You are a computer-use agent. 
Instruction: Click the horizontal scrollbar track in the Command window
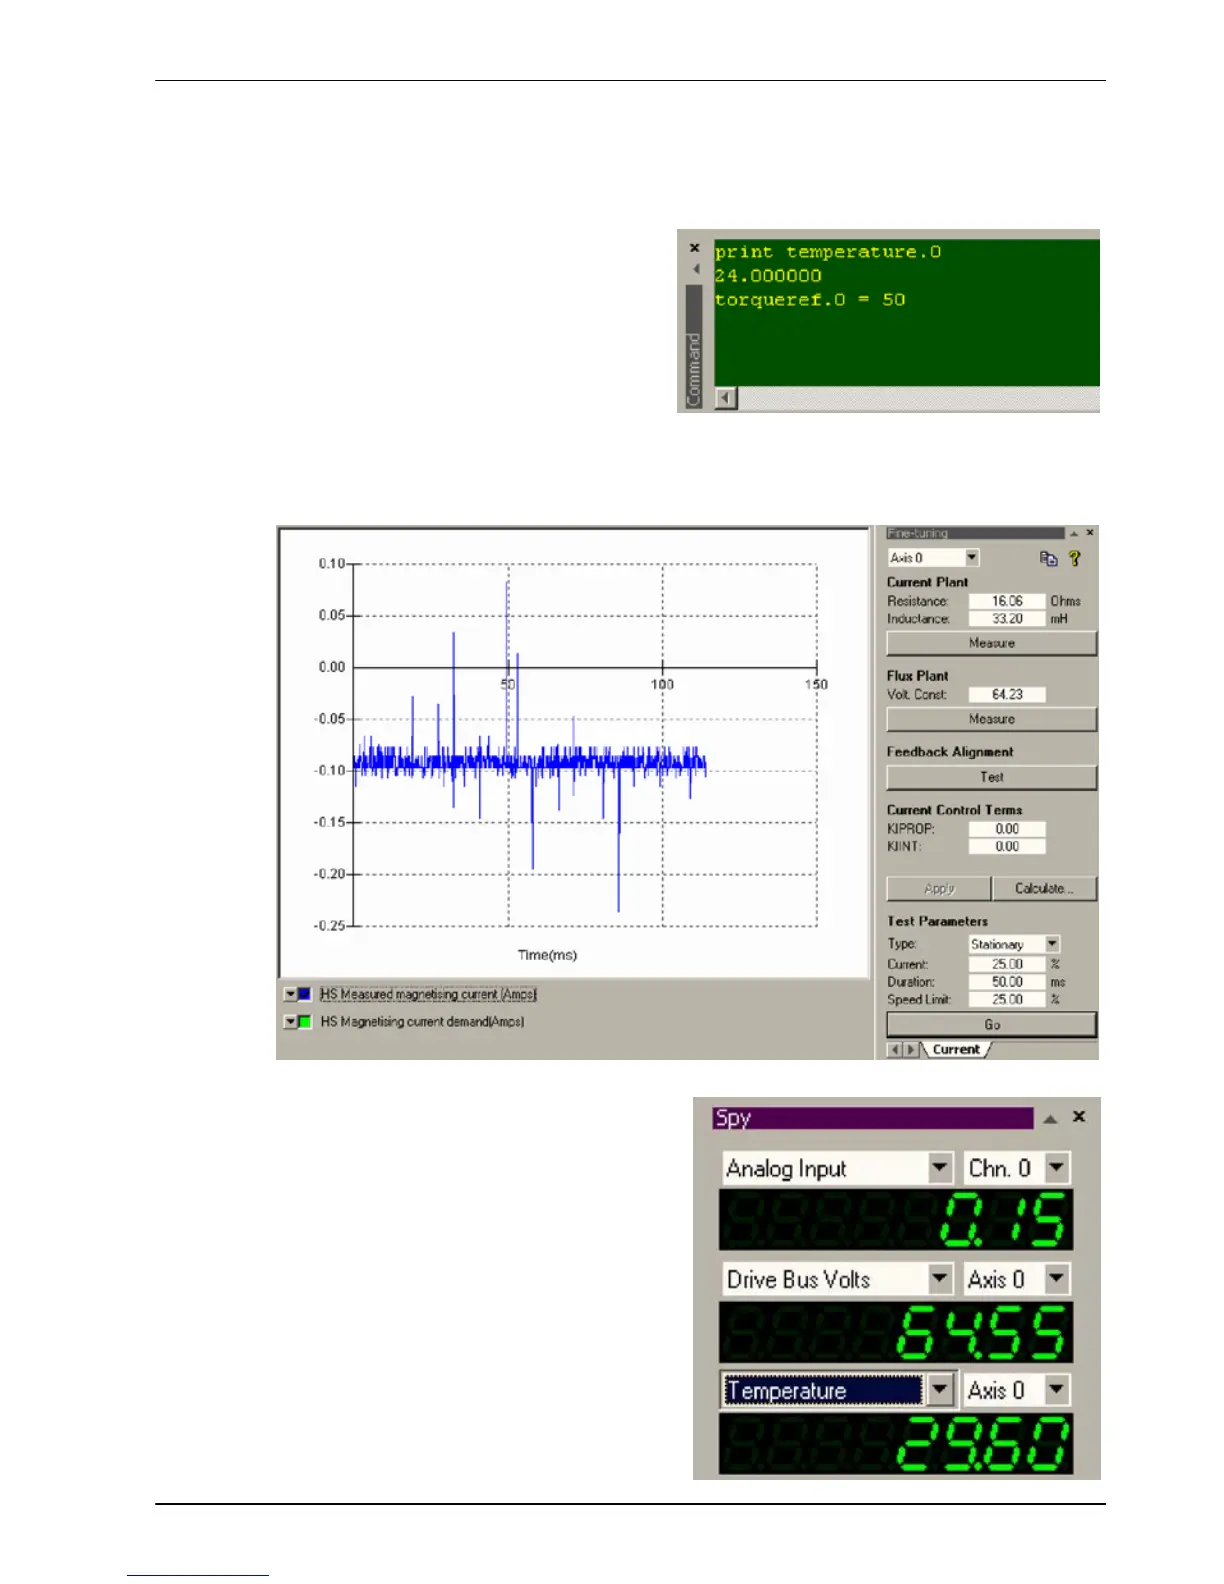(x=918, y=399)
